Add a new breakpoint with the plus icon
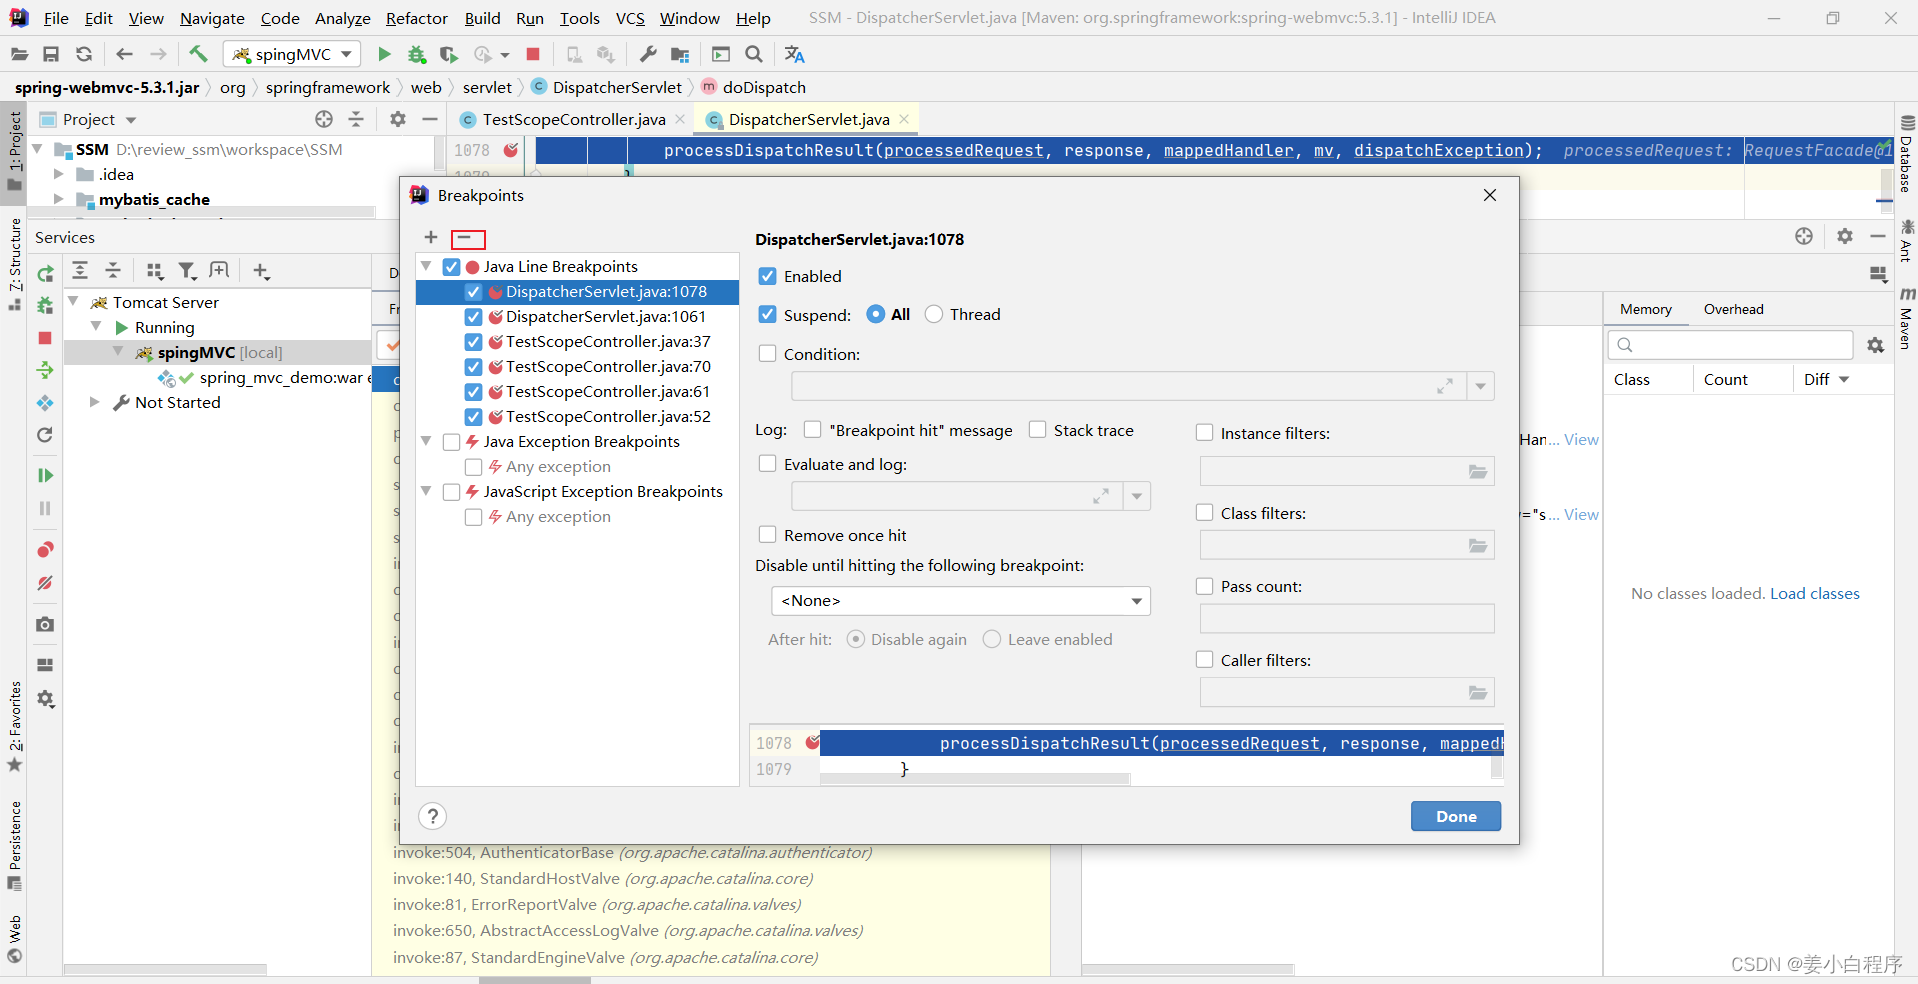 (431, 237)
